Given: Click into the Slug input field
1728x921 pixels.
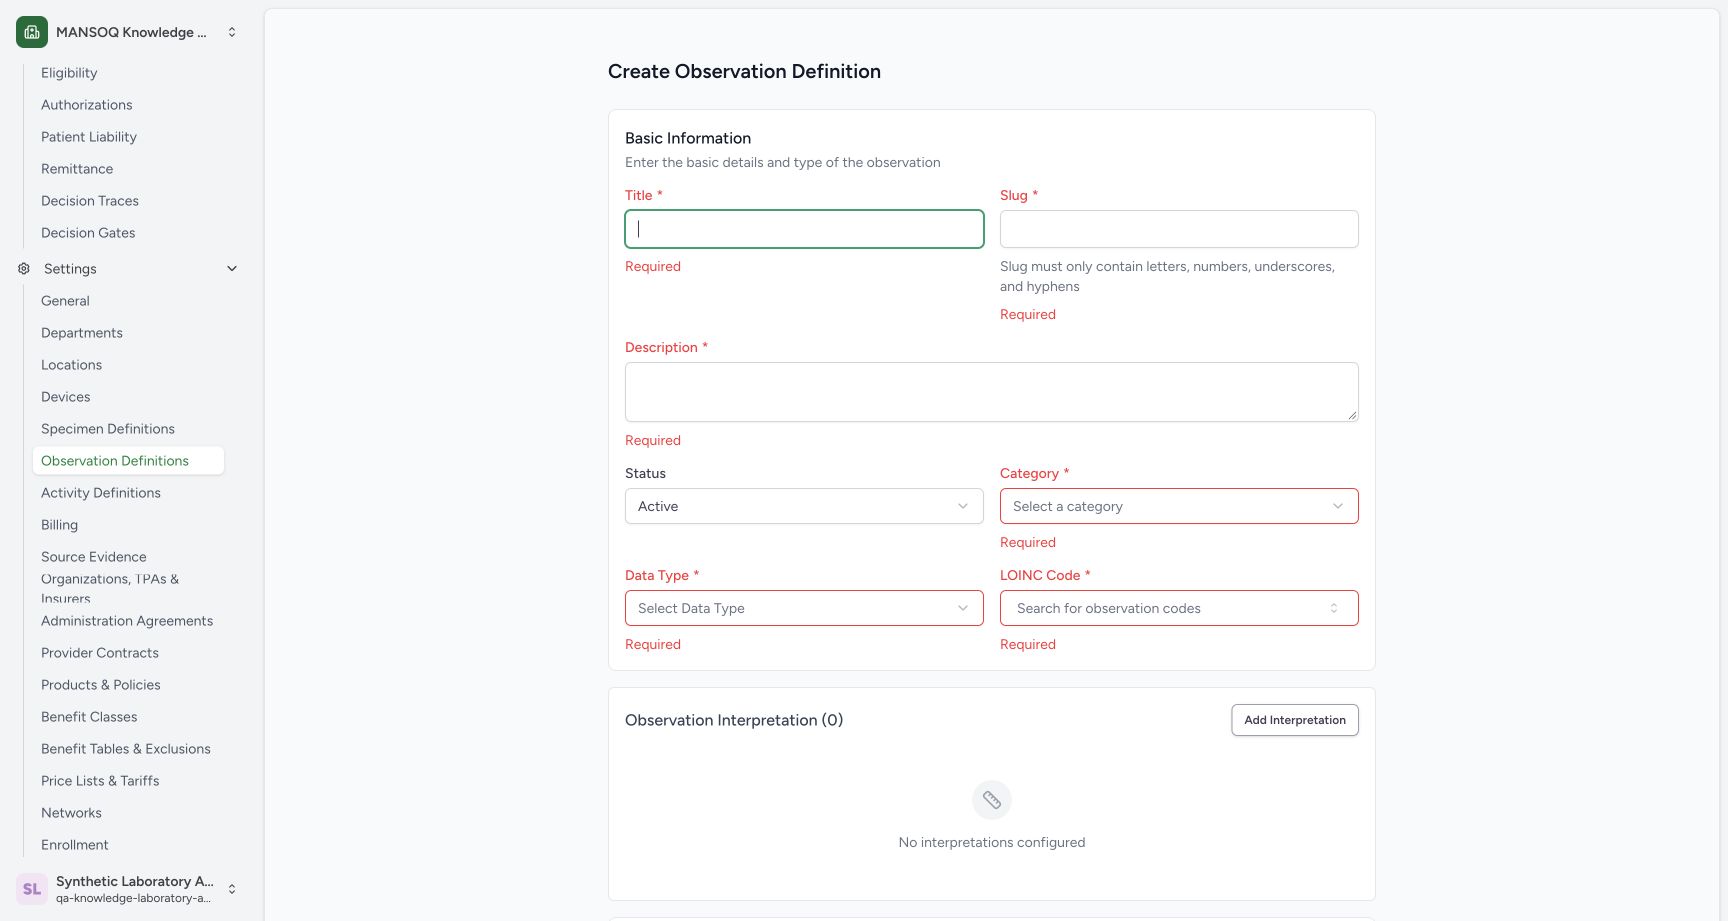Looking at the screenshot, I should coord(1179,229).
